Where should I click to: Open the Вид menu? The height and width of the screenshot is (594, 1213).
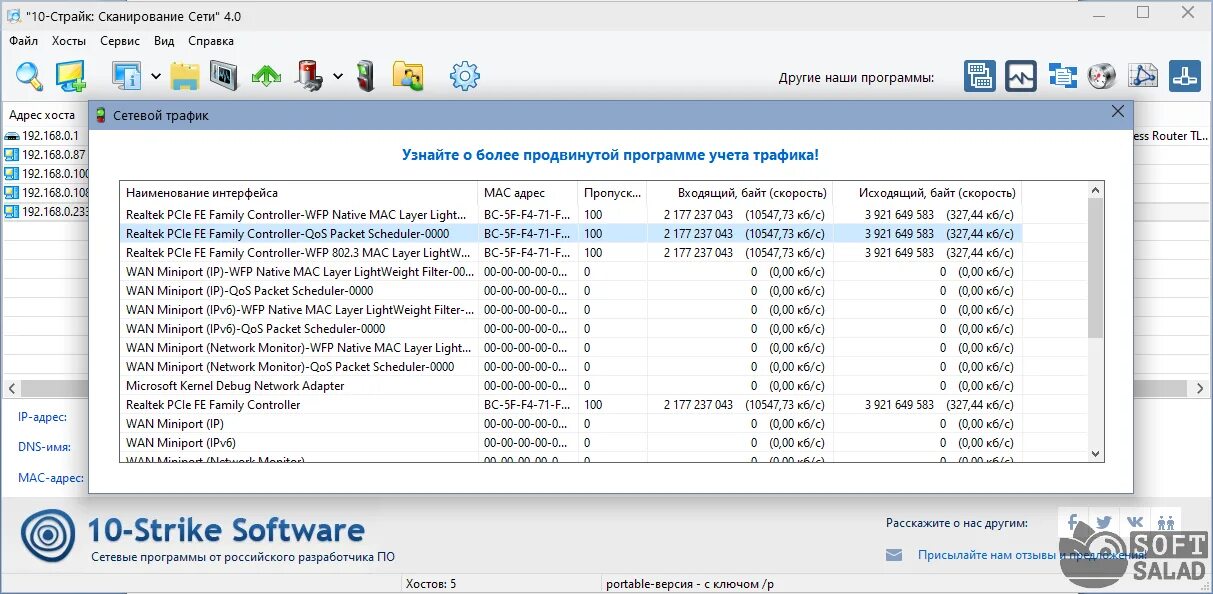(x=165, y=41)
